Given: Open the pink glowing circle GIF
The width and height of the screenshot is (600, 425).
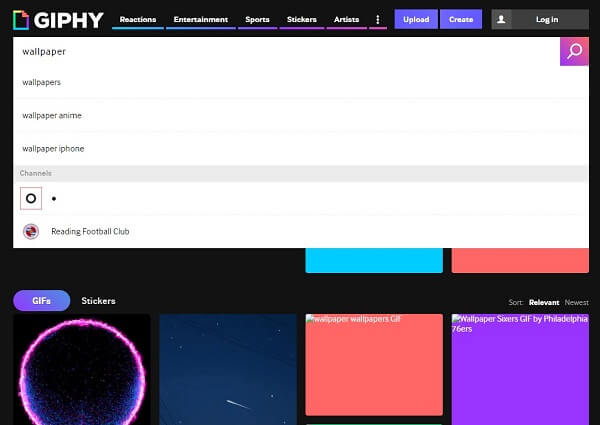Looking at the screenshot, I should pos(82,370).
